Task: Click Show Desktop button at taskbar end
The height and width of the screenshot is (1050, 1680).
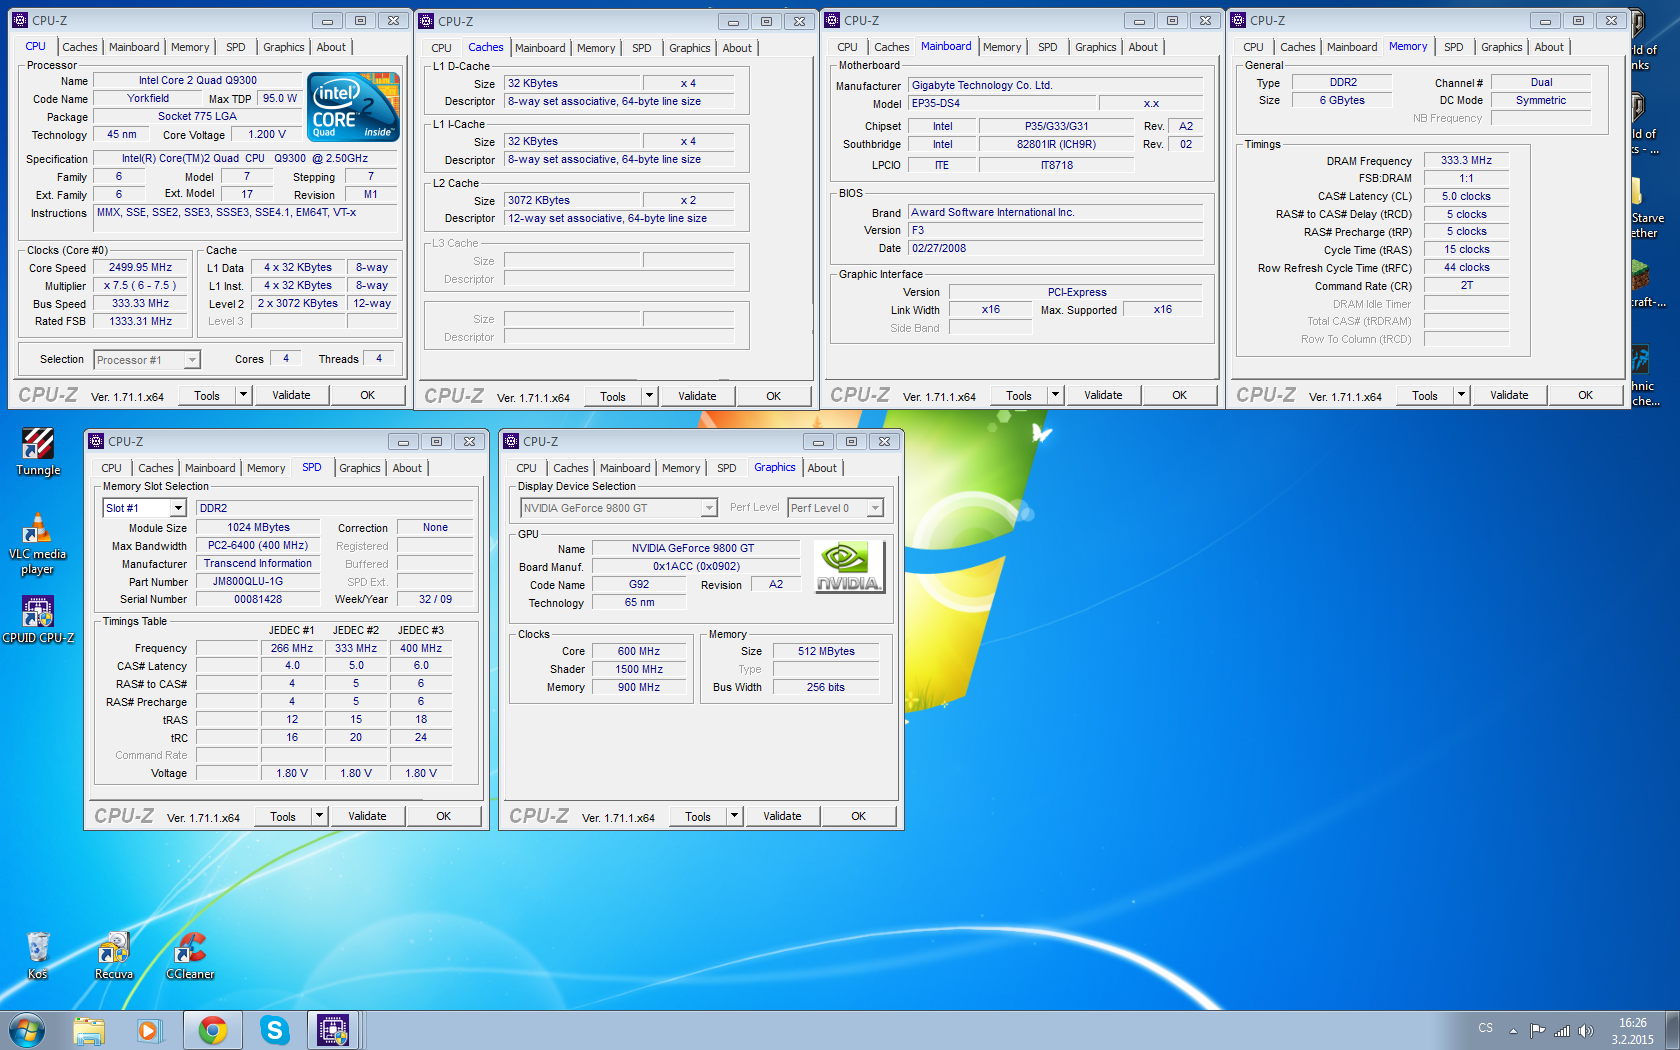Action: (x=1672, y=1030)
